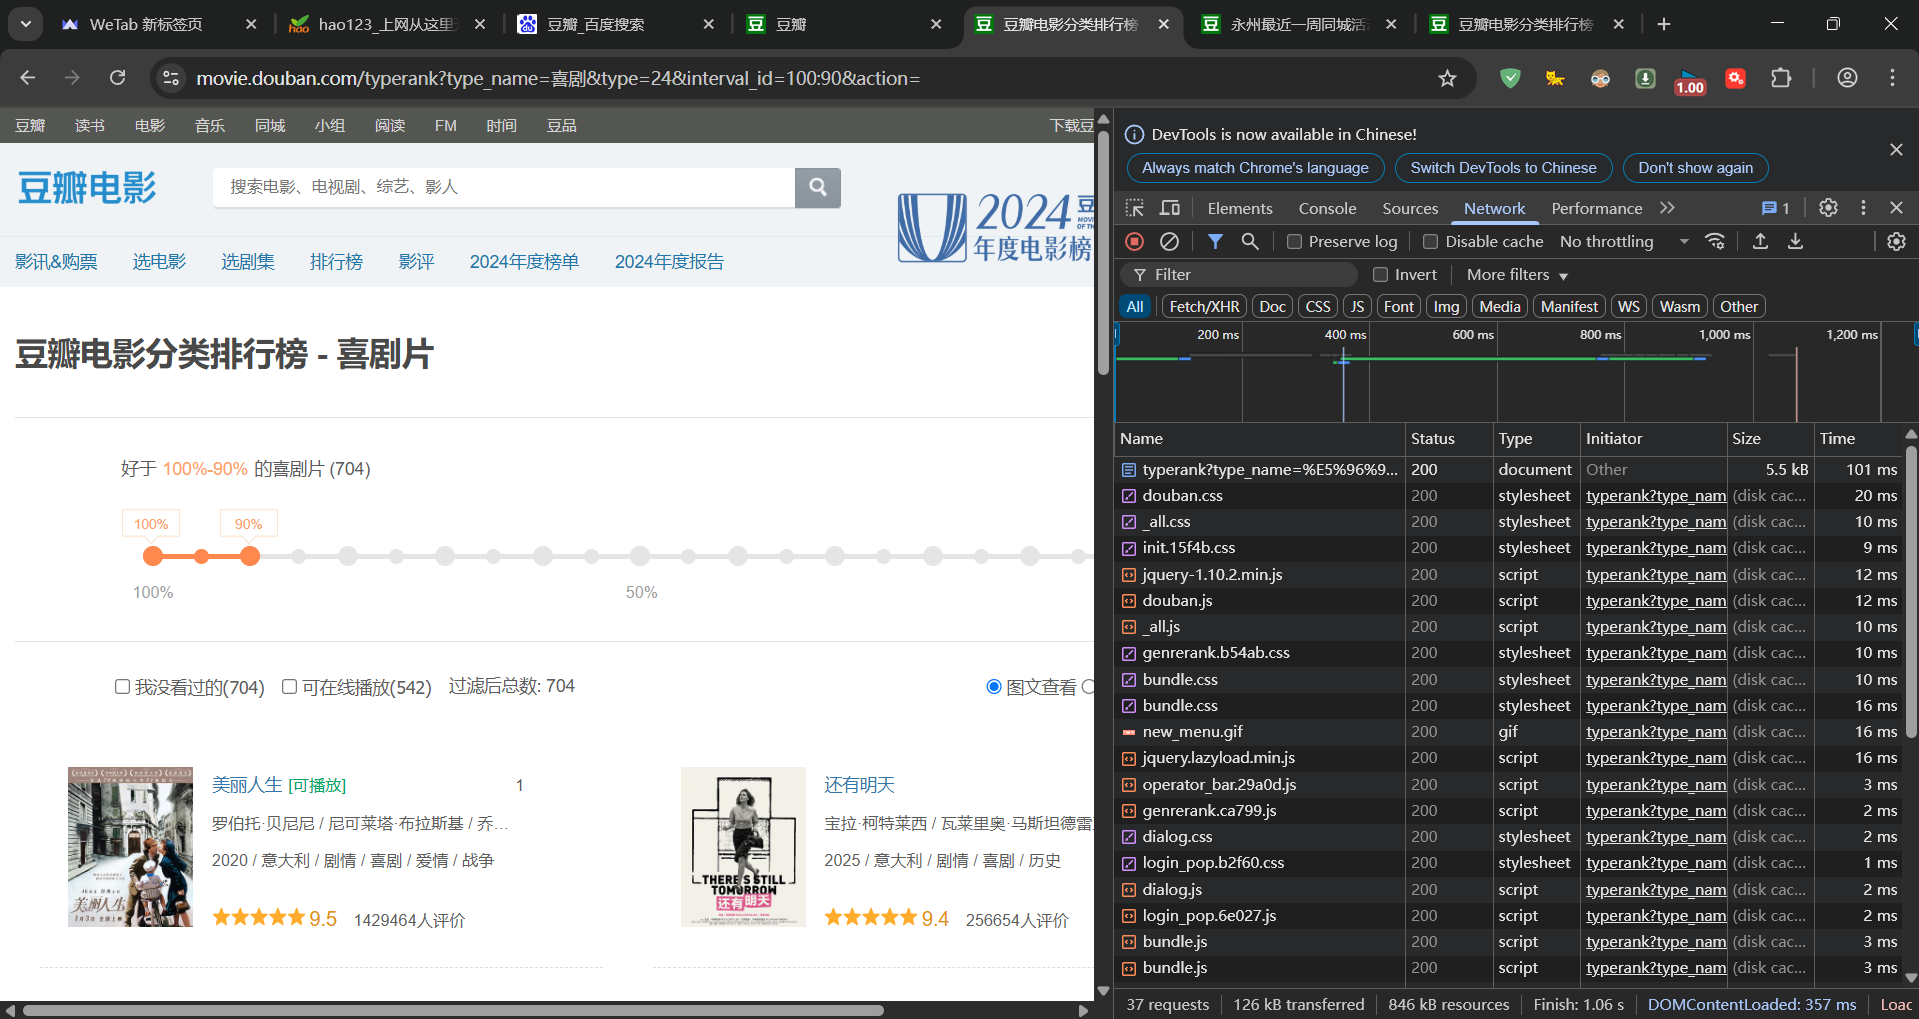
Task: Open network search magnifier
Action: (1250, 241)
